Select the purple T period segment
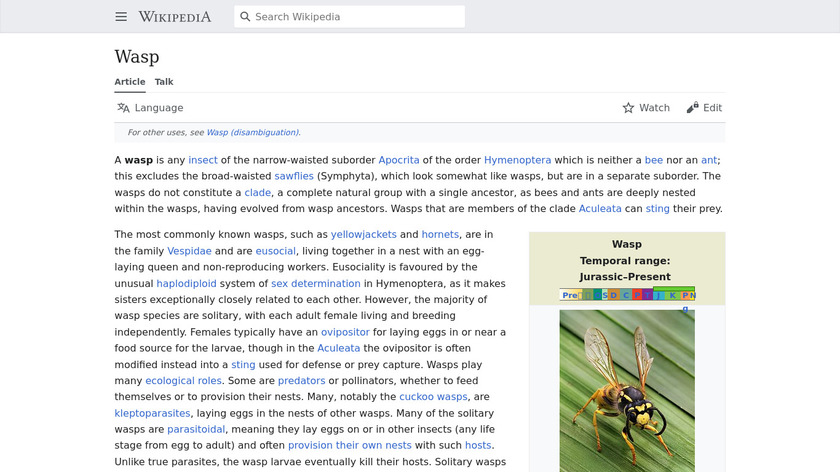Viewport: 840px width, 472px height. 648,295
